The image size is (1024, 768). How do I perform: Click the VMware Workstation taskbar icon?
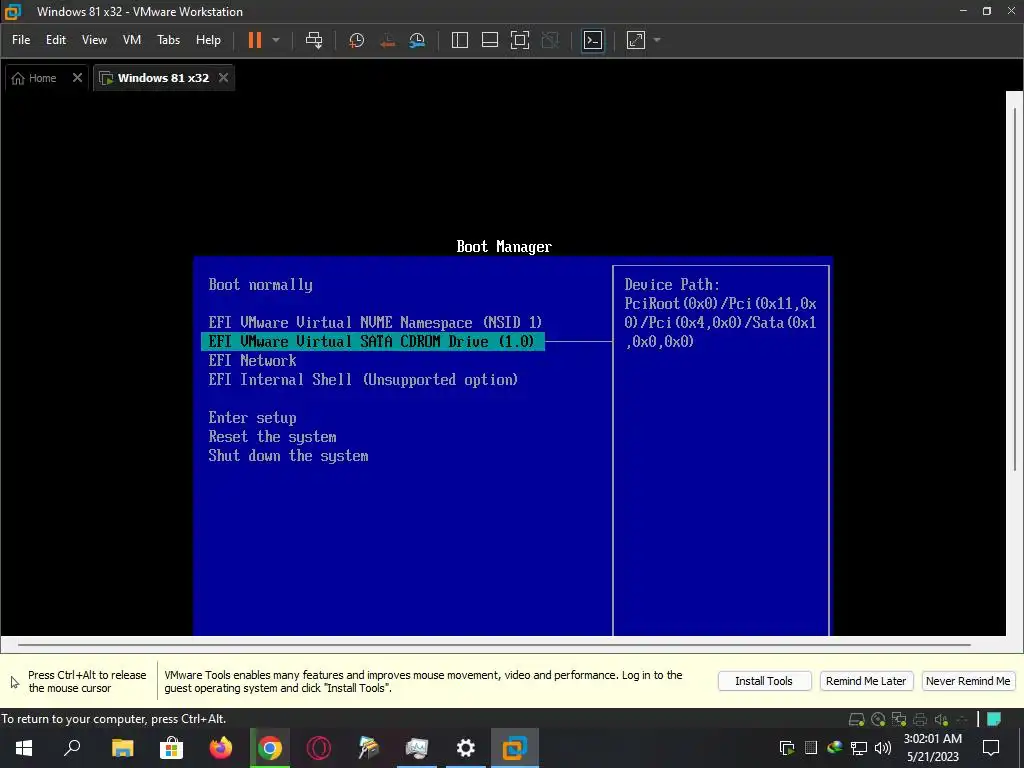(515, 748)
